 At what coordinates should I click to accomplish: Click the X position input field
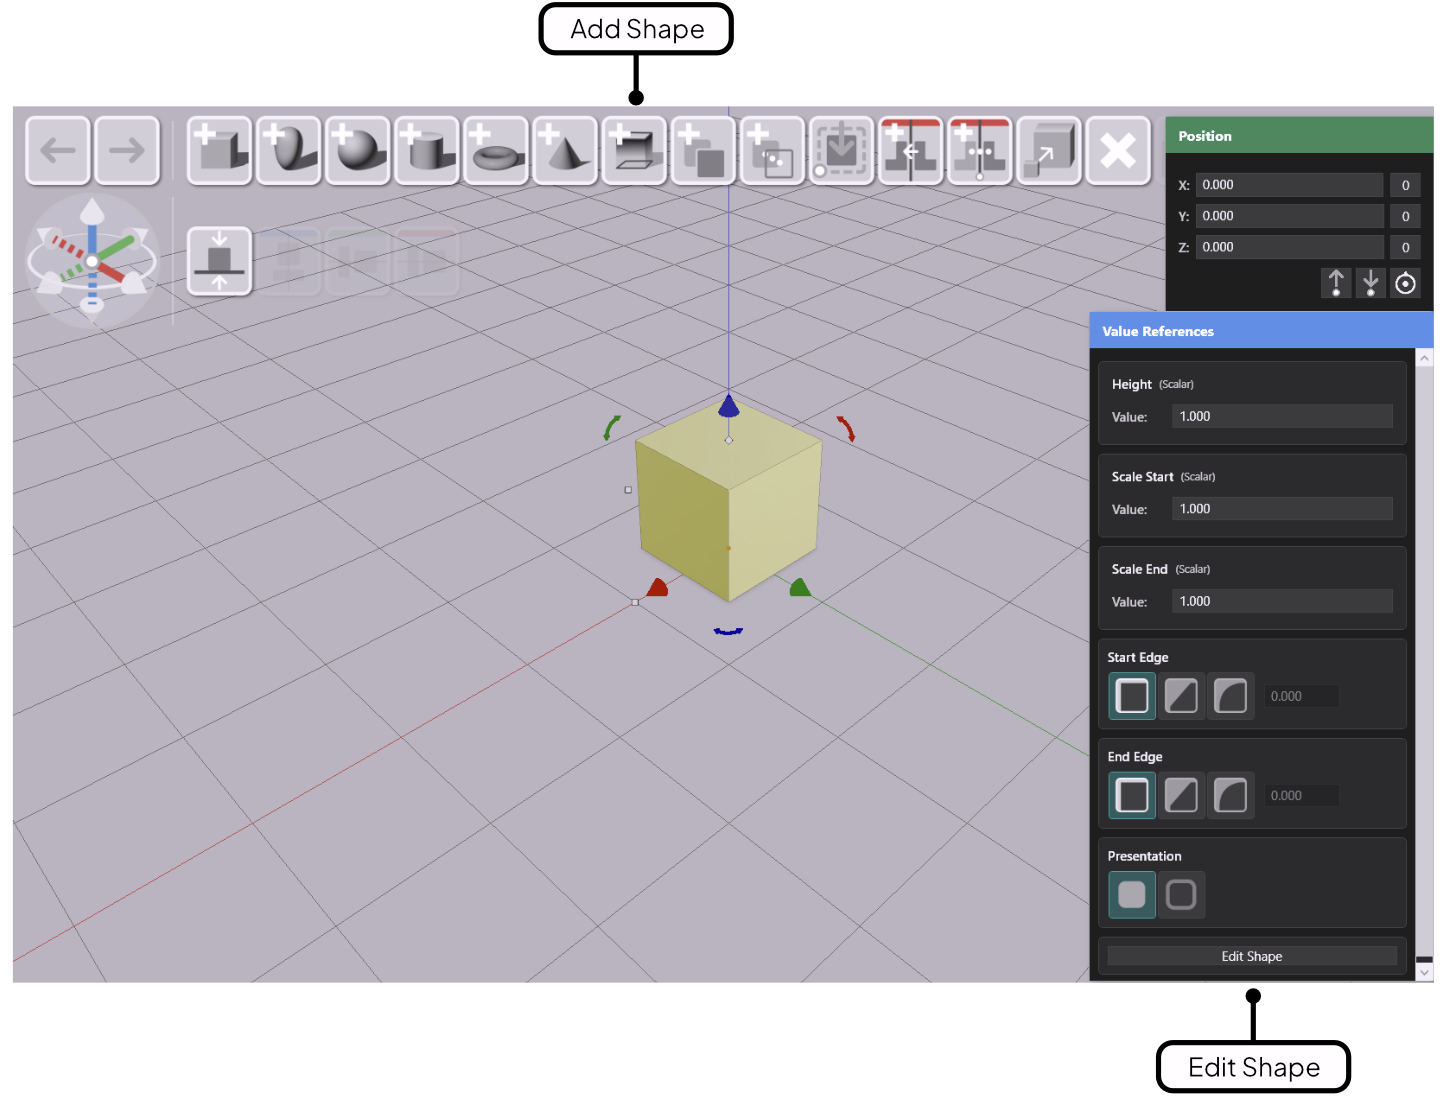(1289, 185)
